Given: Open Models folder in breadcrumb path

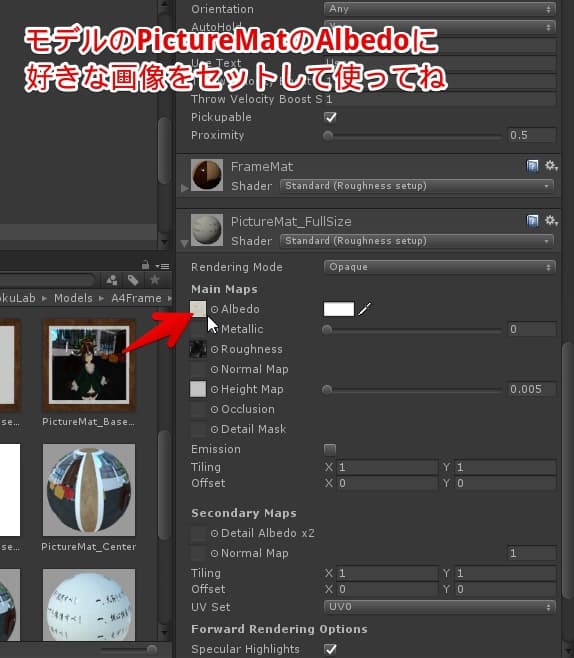Looking at the screenshot, I should (73, 298).
